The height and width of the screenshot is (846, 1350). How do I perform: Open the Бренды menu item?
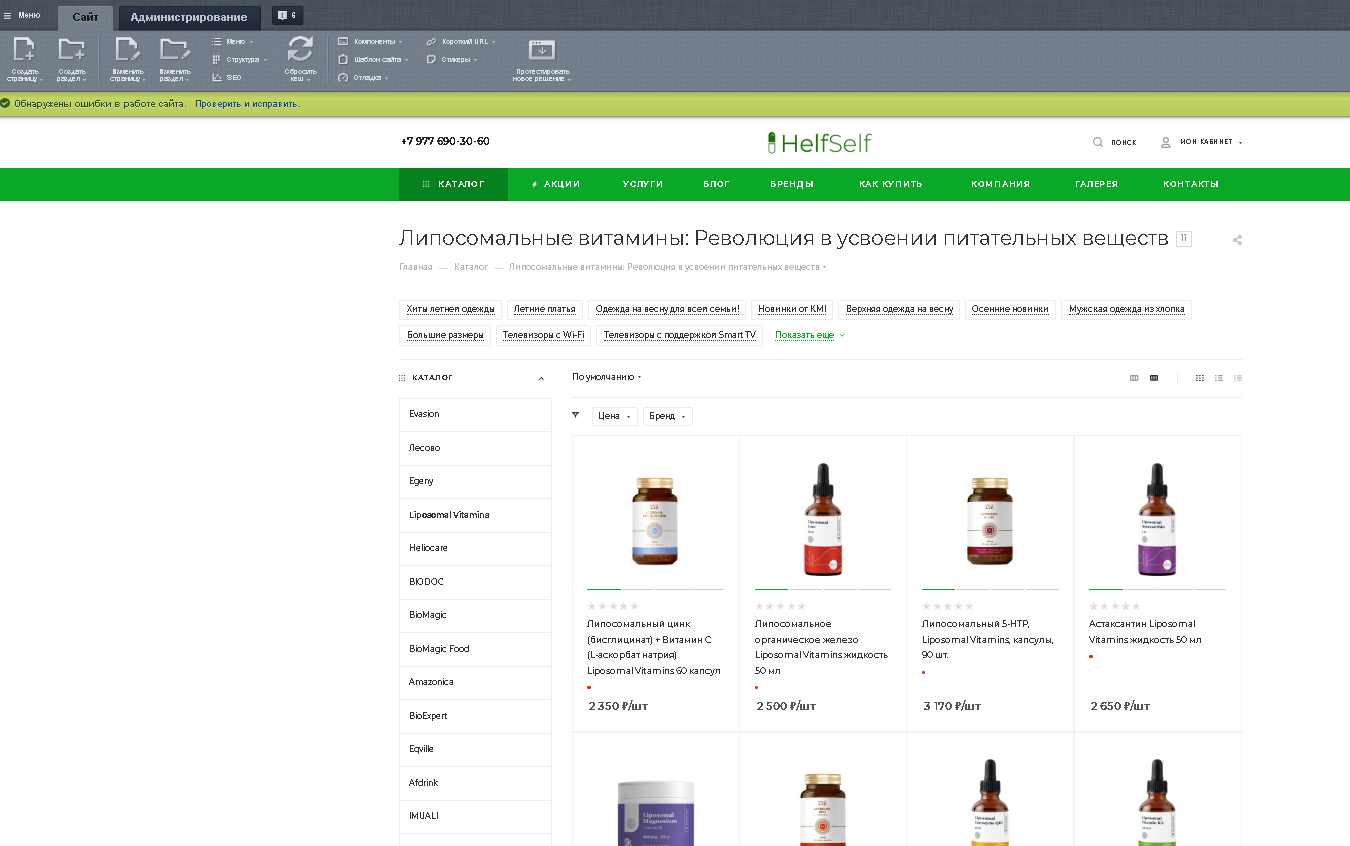click(792, 184)
